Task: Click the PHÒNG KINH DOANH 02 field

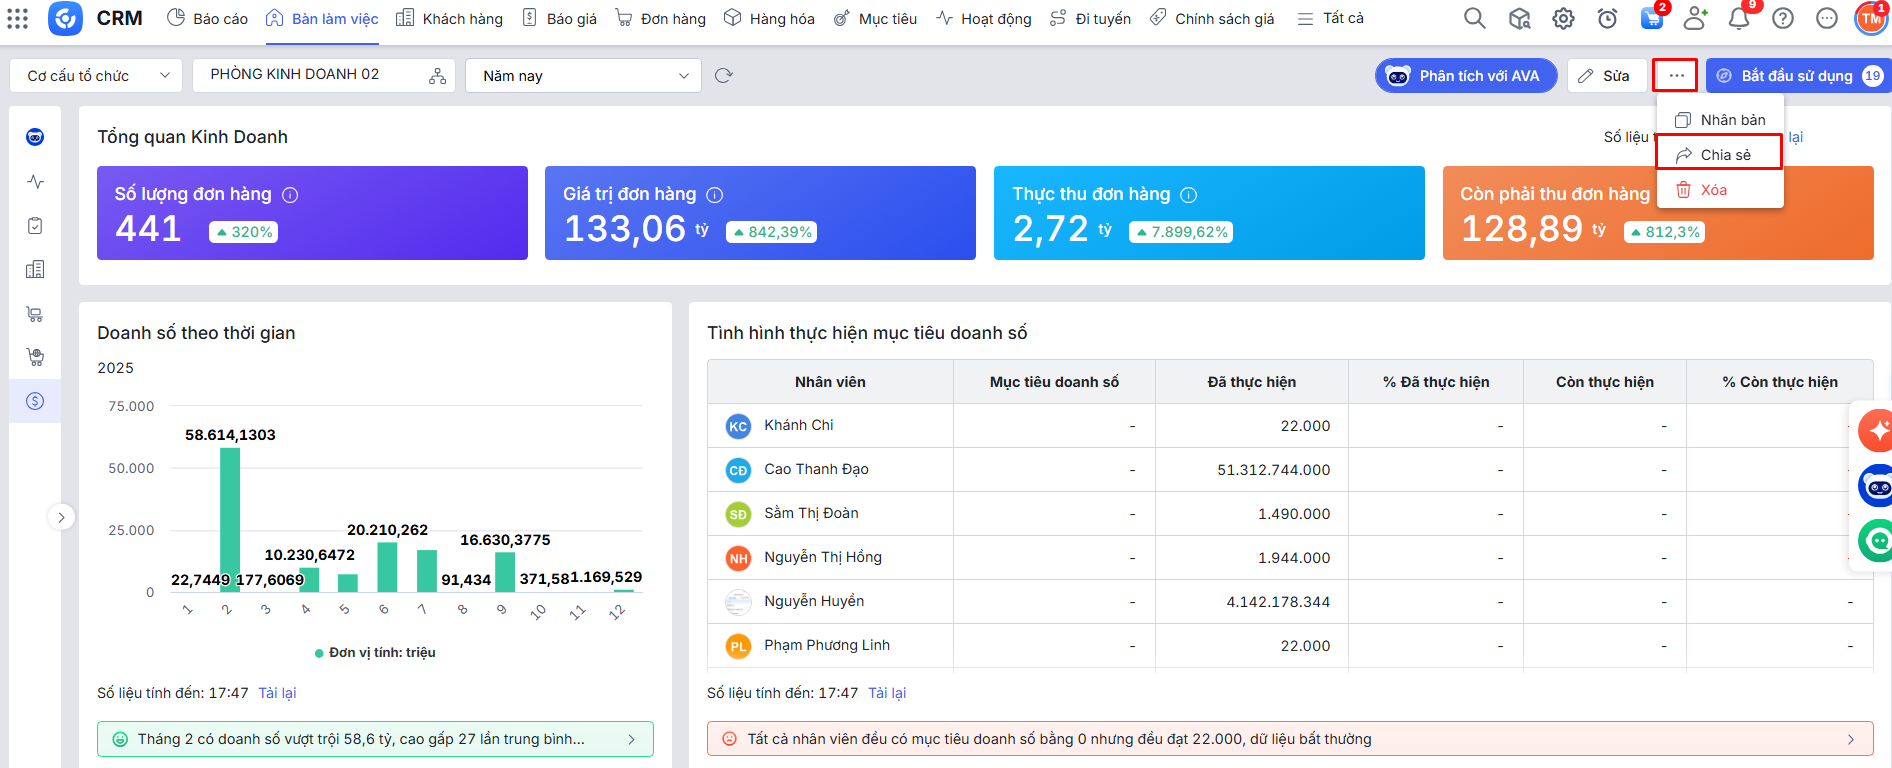Action: click(312, 75)
